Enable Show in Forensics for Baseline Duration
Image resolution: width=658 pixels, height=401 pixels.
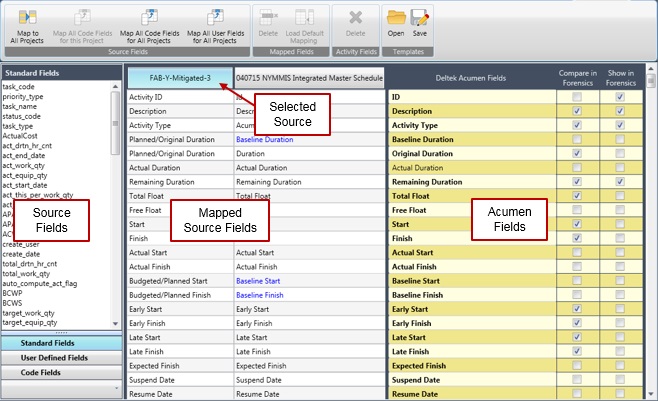(620, 139)
